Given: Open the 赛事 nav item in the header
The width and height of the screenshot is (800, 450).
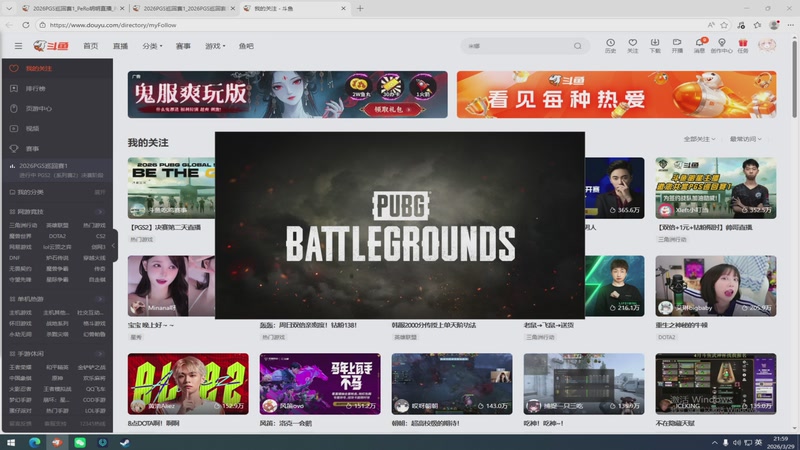Looking at the screenshot, I should (x=183, y=46).
